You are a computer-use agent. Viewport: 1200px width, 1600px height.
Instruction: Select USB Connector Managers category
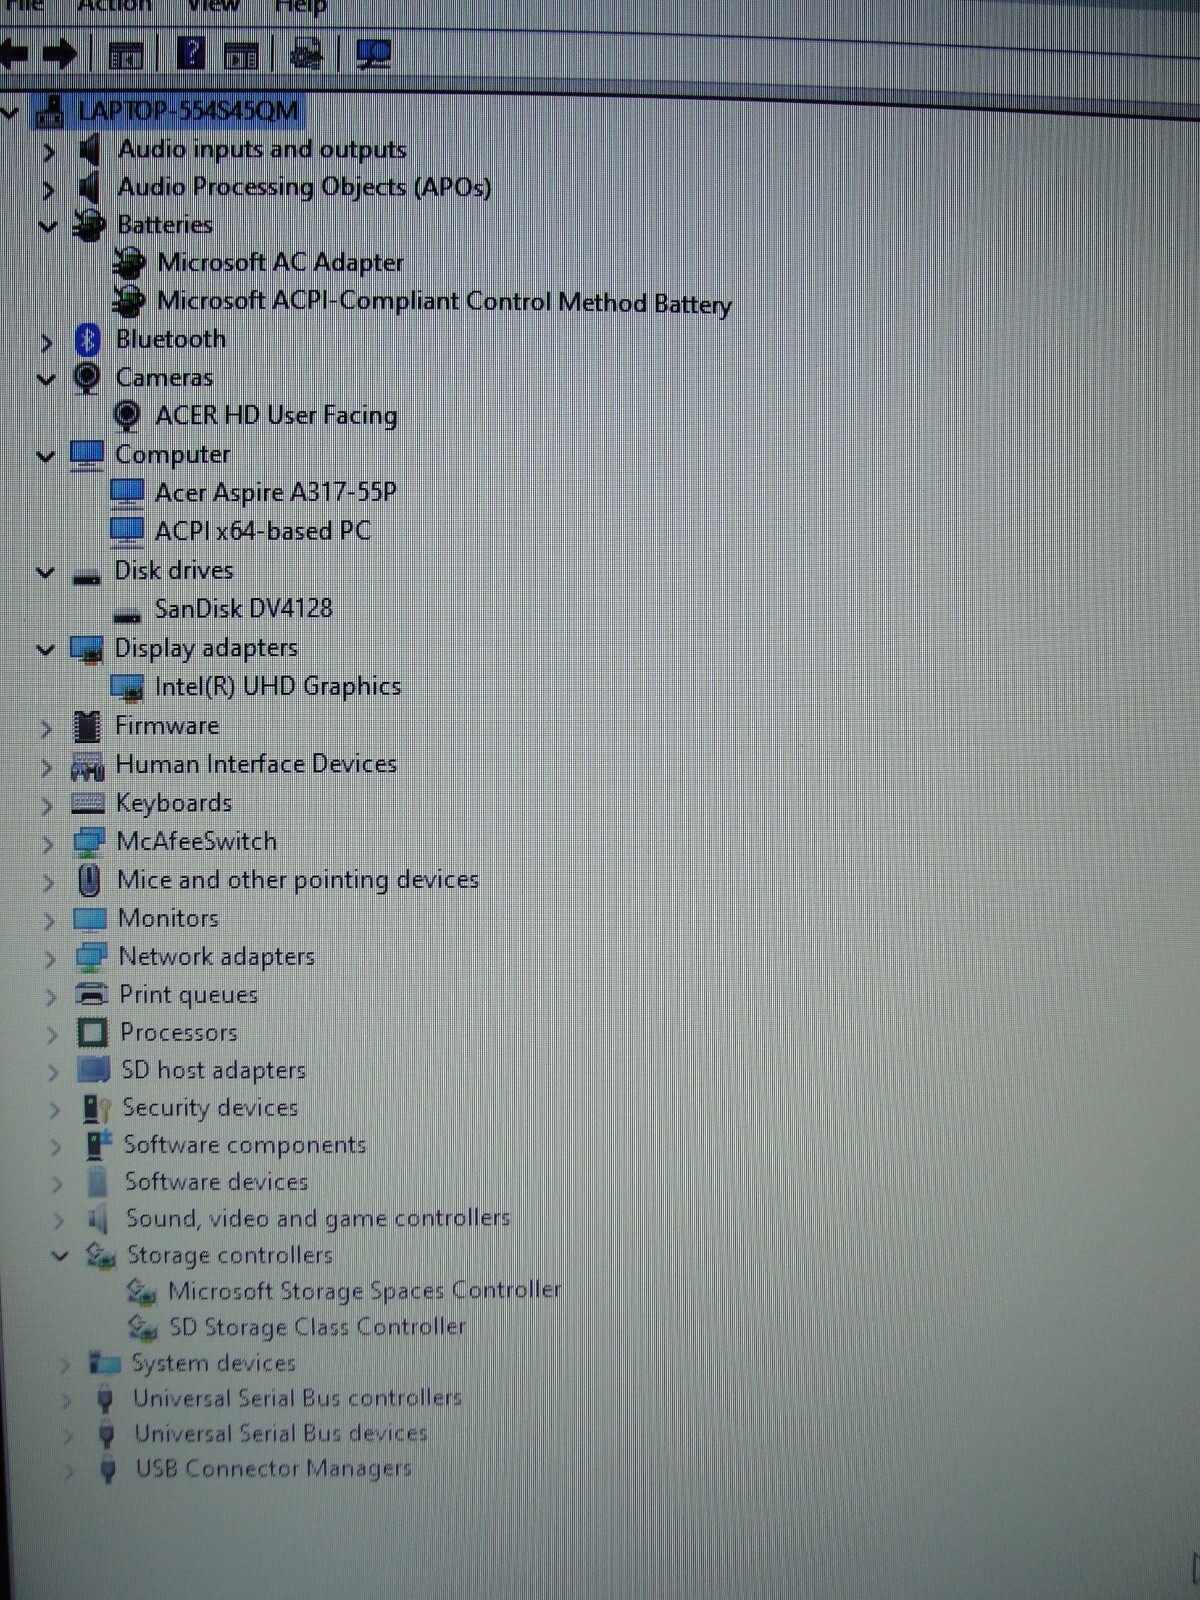(x=274, y=1469)
